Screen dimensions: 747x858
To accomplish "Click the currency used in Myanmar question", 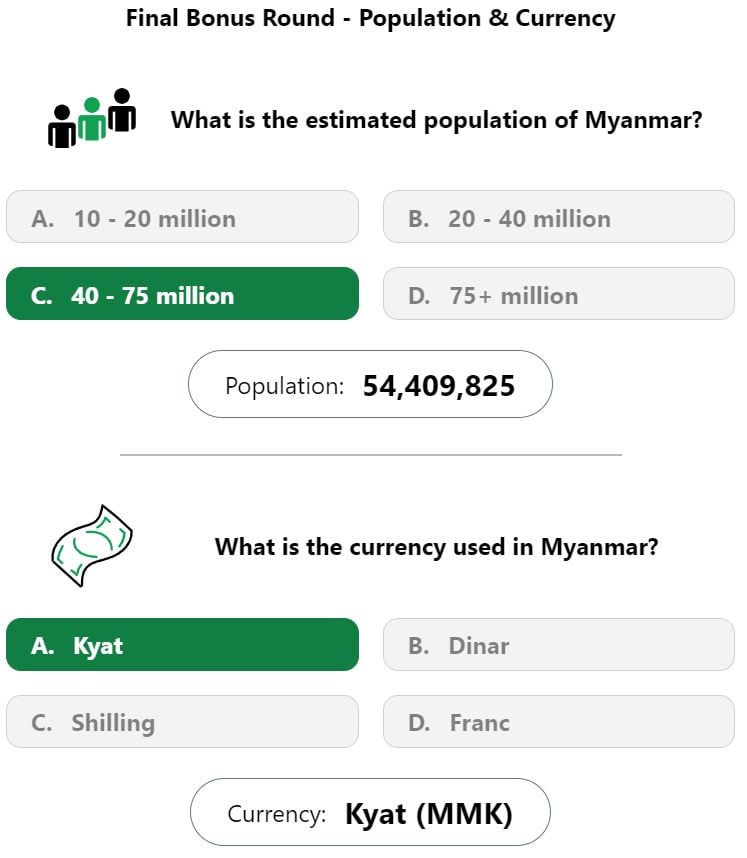I will [437, 547].
